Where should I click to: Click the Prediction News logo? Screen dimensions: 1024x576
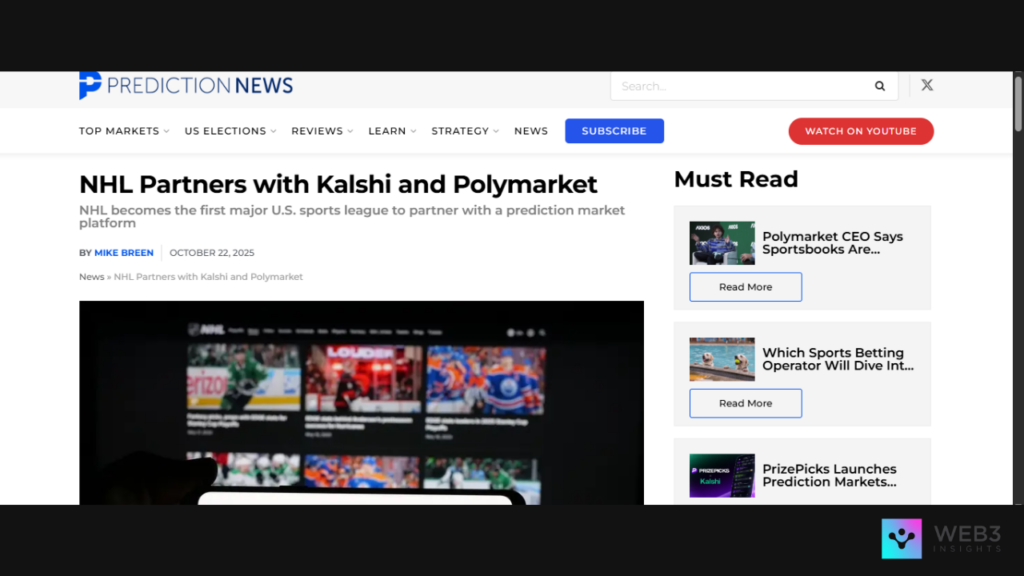pyautogui.click(x=186, y=86)
